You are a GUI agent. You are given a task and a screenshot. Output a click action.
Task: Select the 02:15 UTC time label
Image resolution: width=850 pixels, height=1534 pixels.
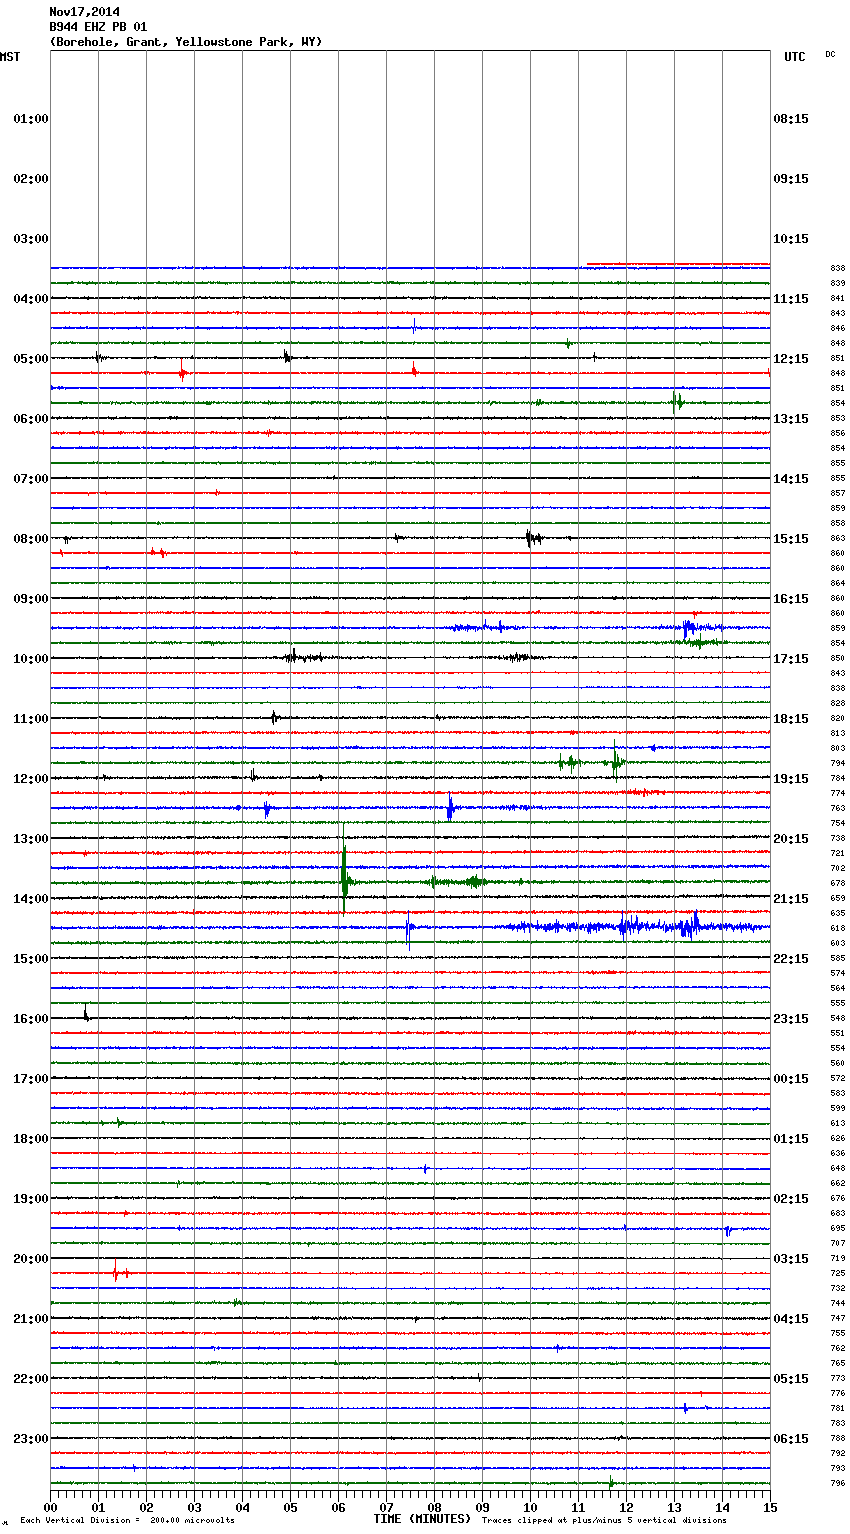(791, 1199)
